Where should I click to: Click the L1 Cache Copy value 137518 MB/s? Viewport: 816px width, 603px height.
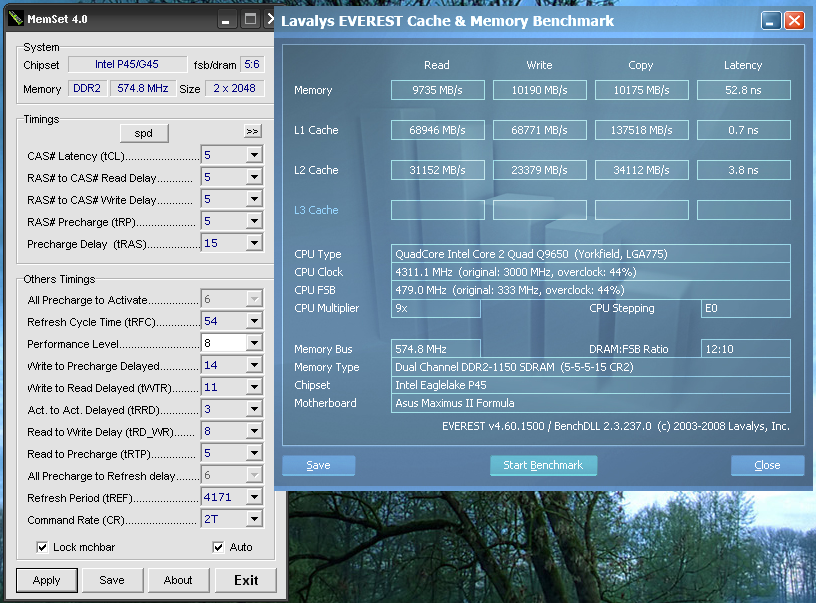[x=642, y=130]
